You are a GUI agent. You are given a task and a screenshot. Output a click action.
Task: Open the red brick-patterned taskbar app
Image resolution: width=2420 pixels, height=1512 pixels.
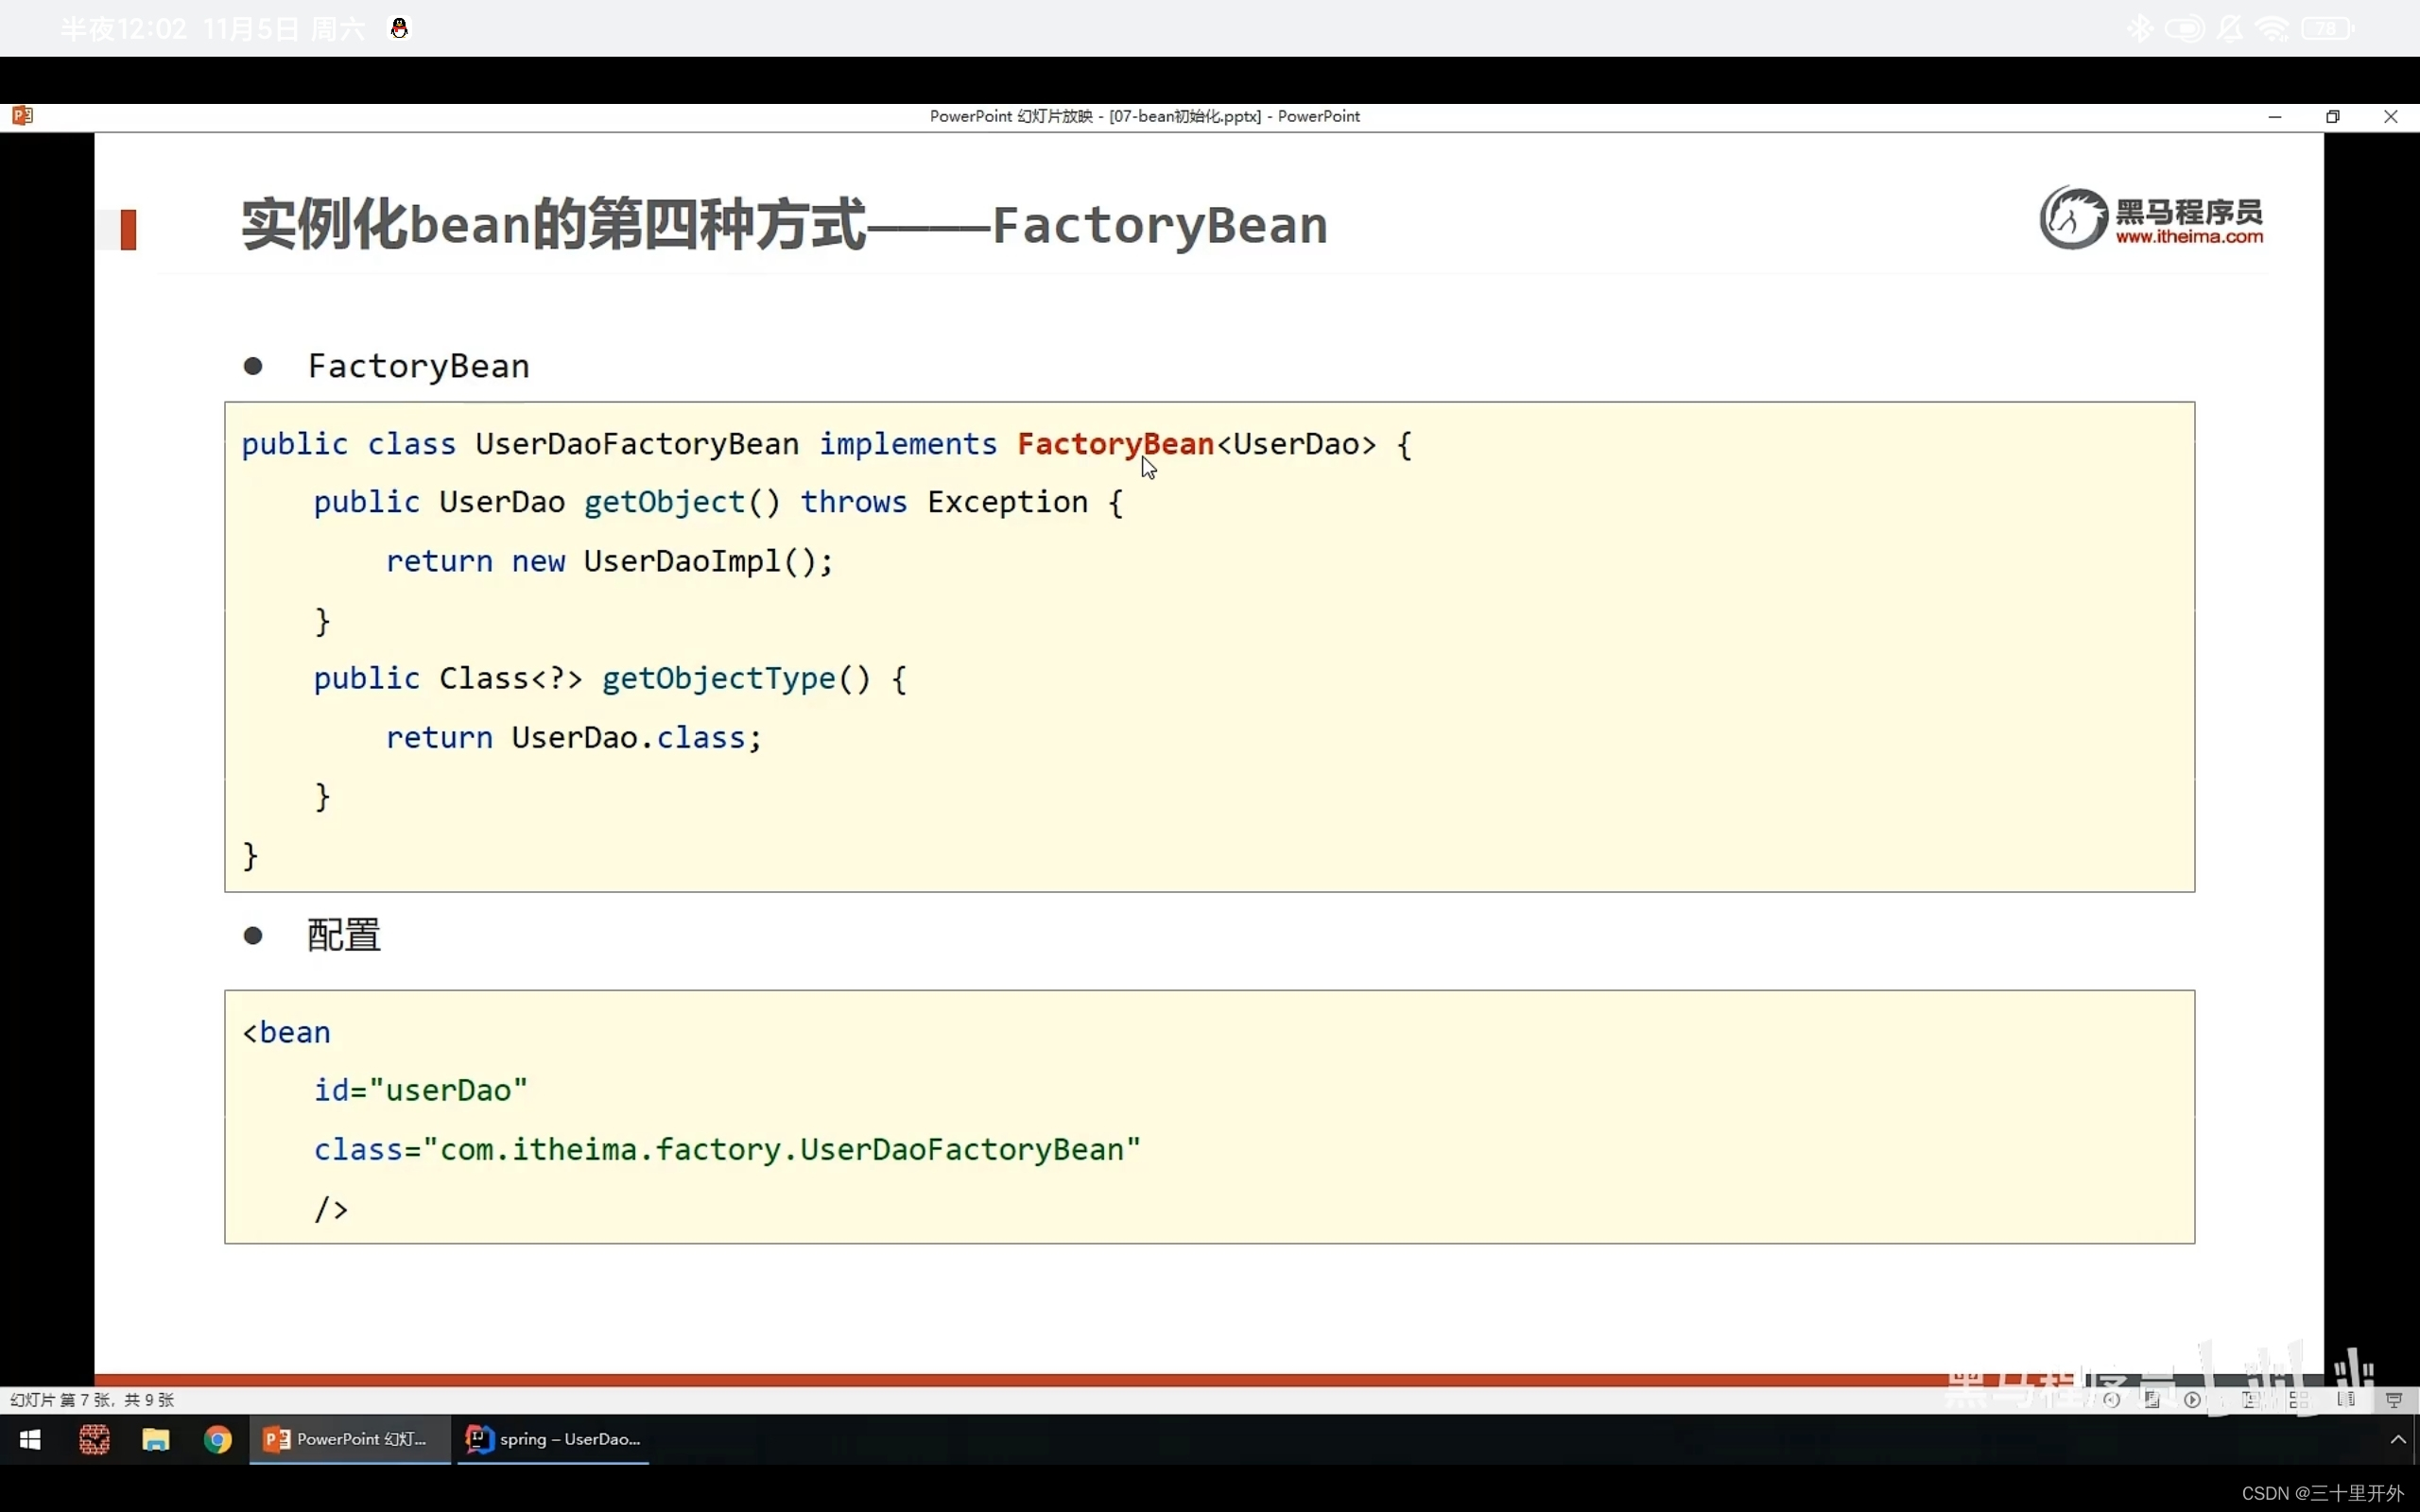(94, 1439)
